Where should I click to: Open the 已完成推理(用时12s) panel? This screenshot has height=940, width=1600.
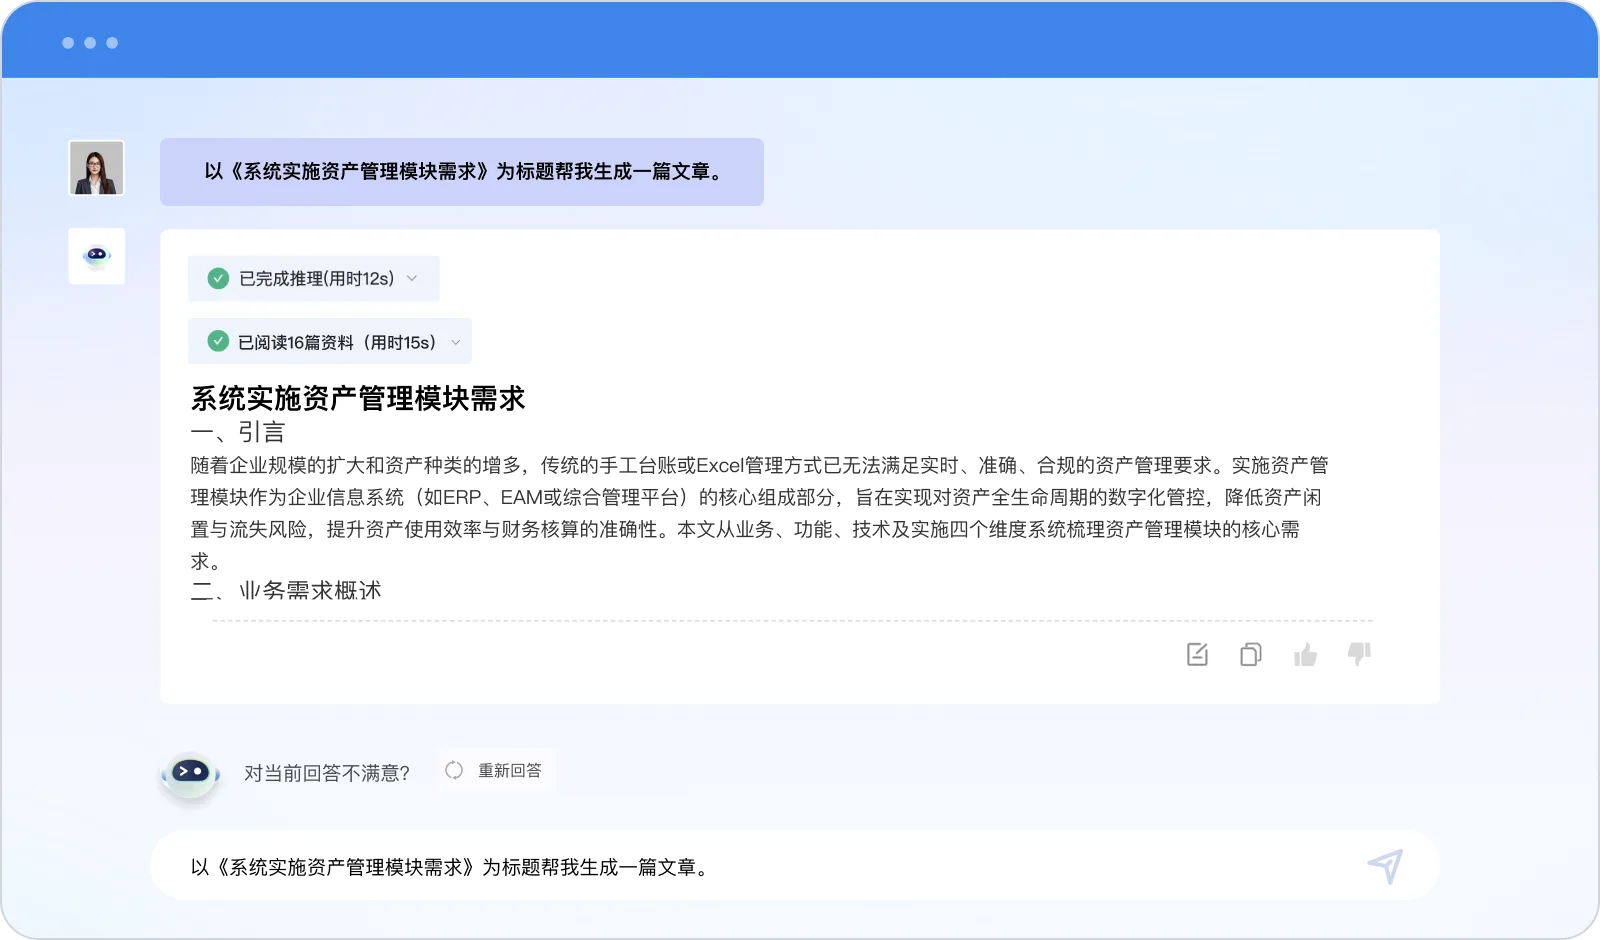point(314,279)
